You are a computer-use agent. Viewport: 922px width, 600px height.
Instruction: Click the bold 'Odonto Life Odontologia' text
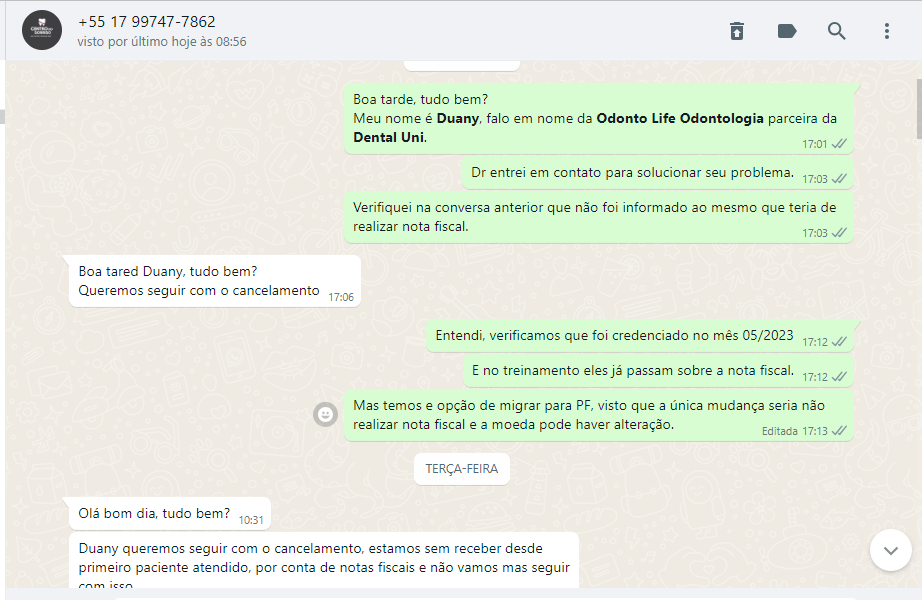pos(680,118)
